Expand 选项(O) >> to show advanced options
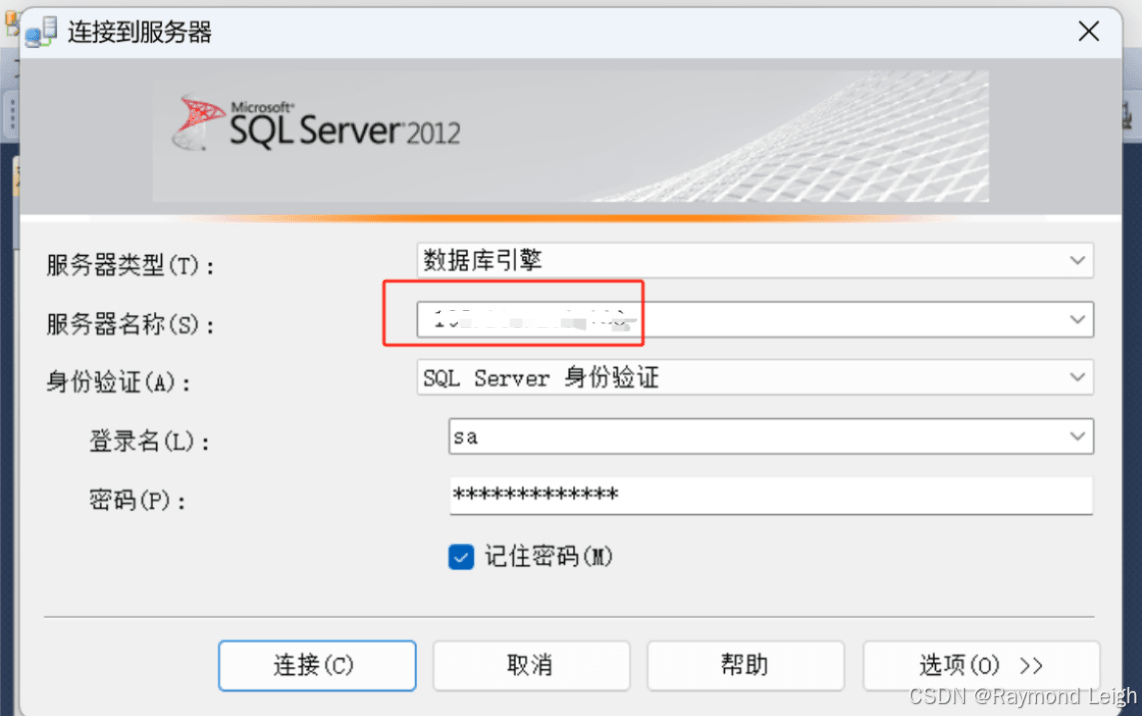1142x716 pixels. pos(981,665)
